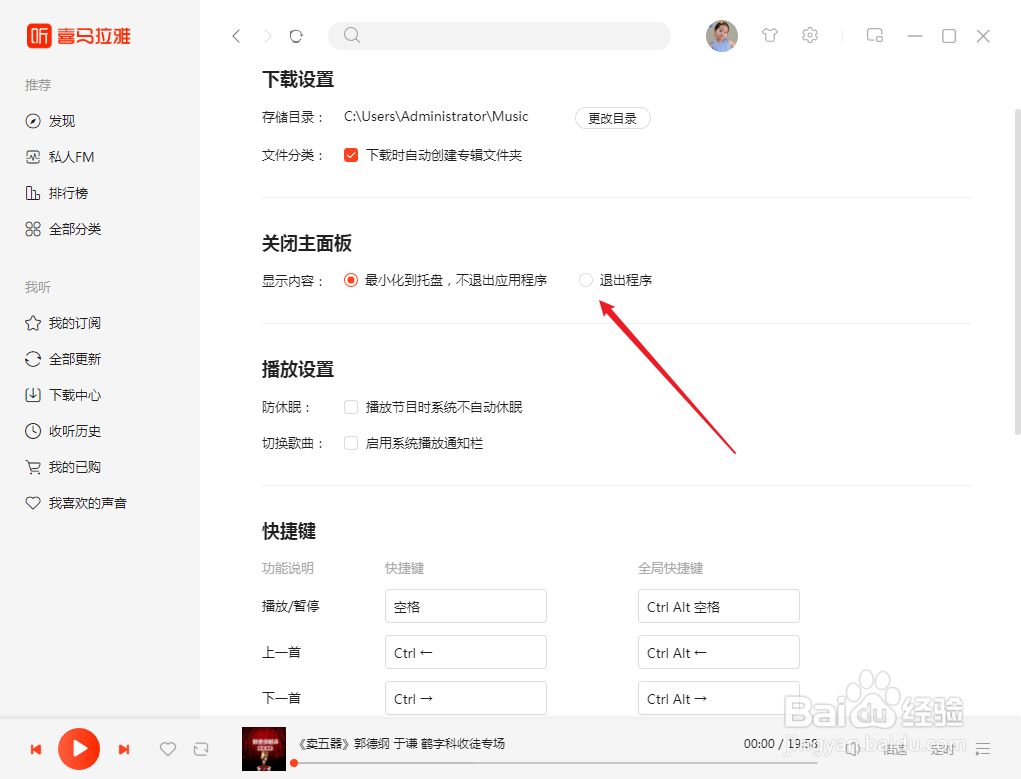The width and height of the screenshot is (1021, 779).
Task: Click the 更改目录 button
Action: (612, 117)
